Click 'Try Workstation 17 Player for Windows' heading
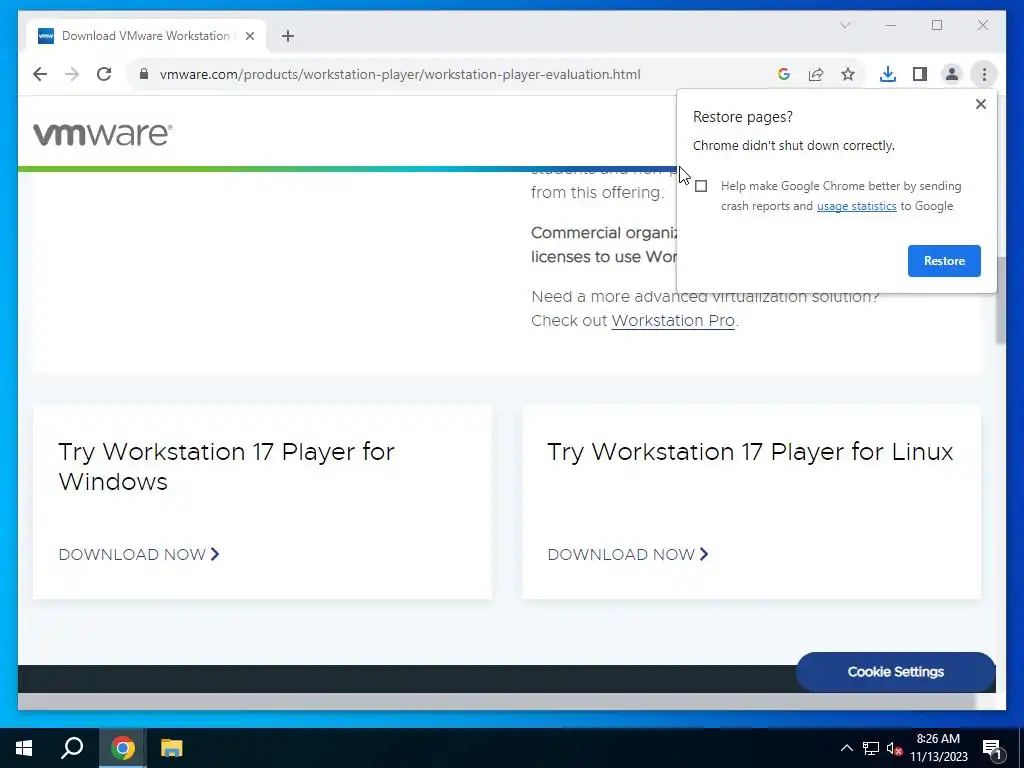This screenshot has height=768, width=1024. (x=227, y=467)
